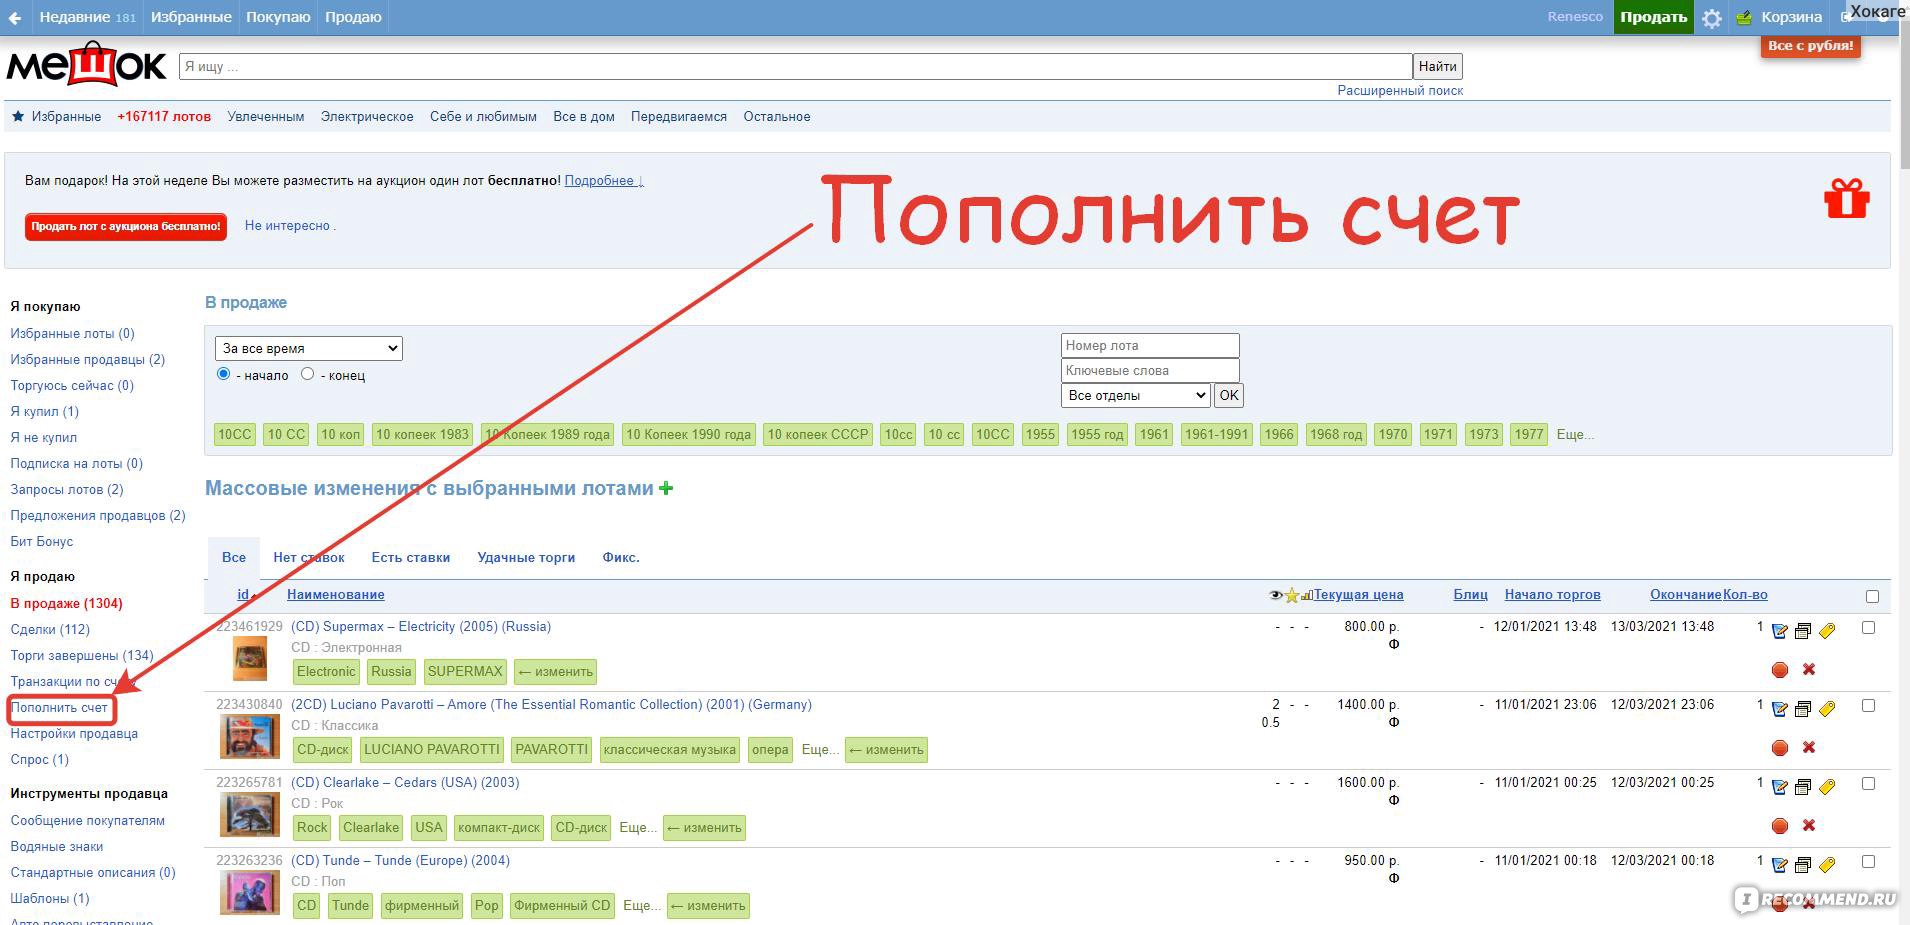Open Pavarotti lot thumbnail image
Image resolution: width=1910 pixels, height=925 pixels.
tap(250, 737)
